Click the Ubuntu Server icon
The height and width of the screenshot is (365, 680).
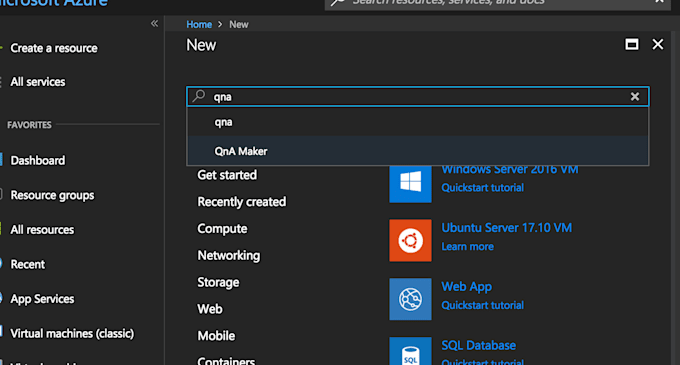[x=410, y=240]
